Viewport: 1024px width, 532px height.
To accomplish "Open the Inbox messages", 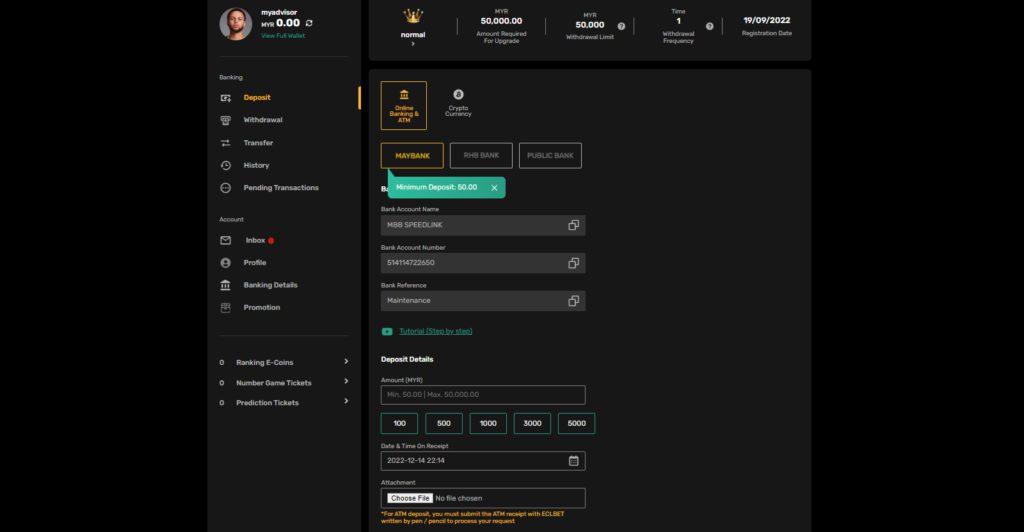I will [255, 240].
